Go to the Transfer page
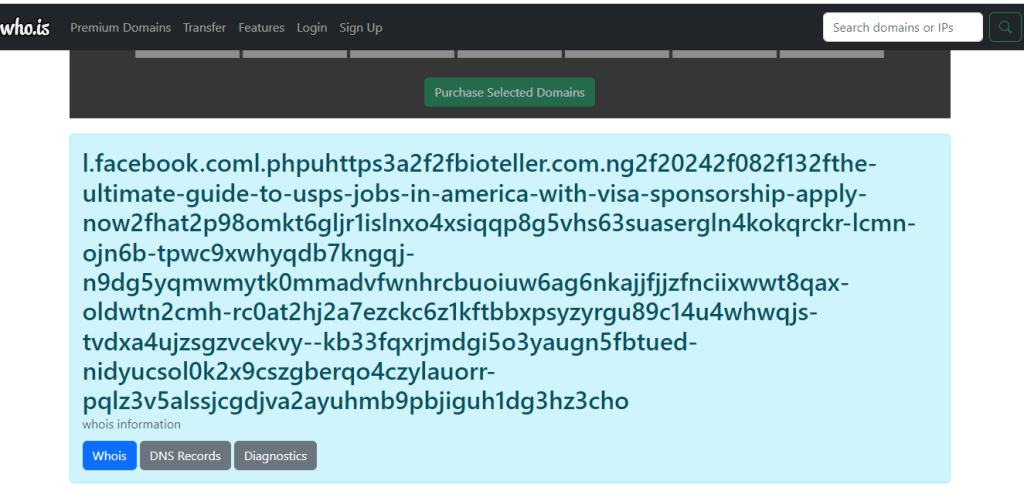The image size is (1024, 488). [204, 28]
